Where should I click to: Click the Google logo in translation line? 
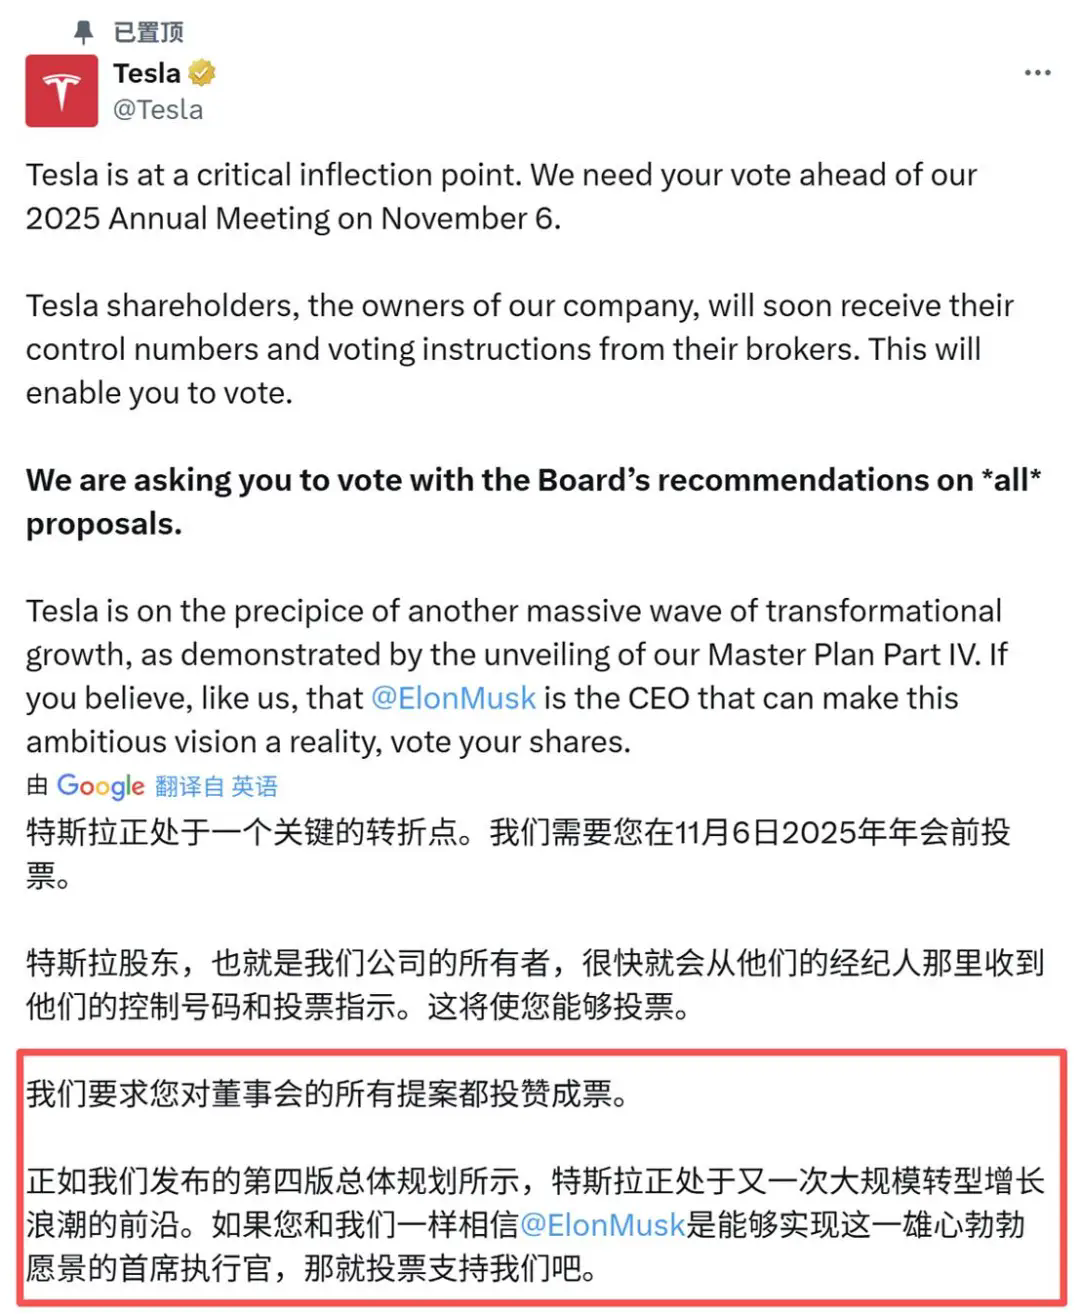tap(100, 786)
